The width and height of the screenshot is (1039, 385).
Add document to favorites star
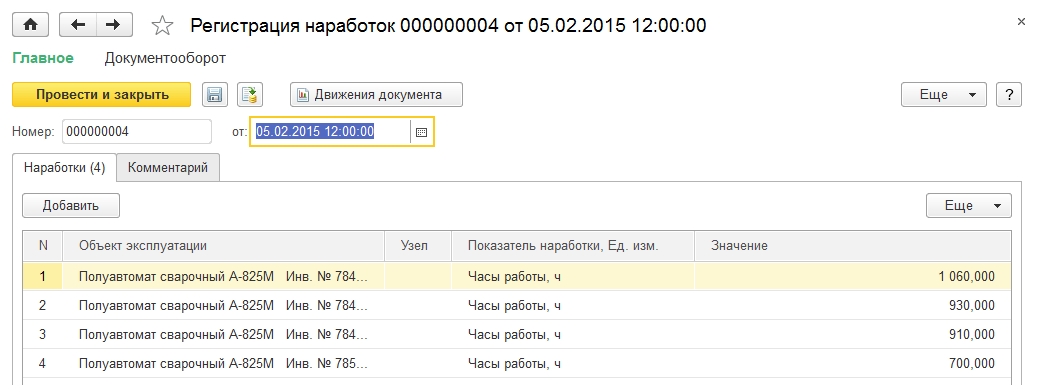pyautogui.click(x=162, y=26)
